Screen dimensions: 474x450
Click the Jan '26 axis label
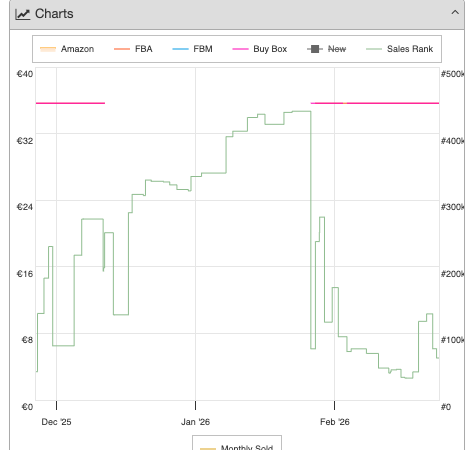coord(195,422)
